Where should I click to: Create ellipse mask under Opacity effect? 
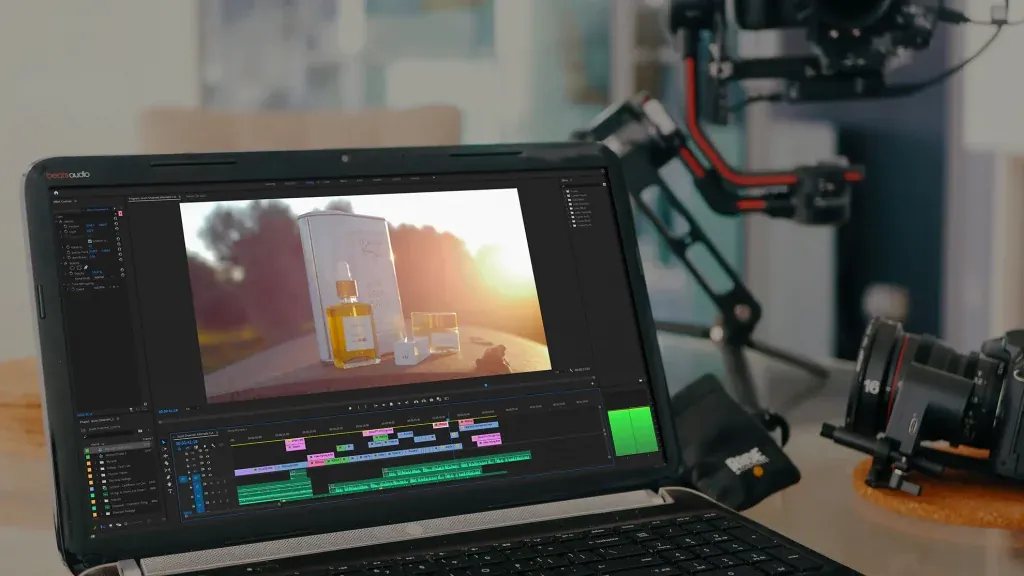click(x=72, y=268)
